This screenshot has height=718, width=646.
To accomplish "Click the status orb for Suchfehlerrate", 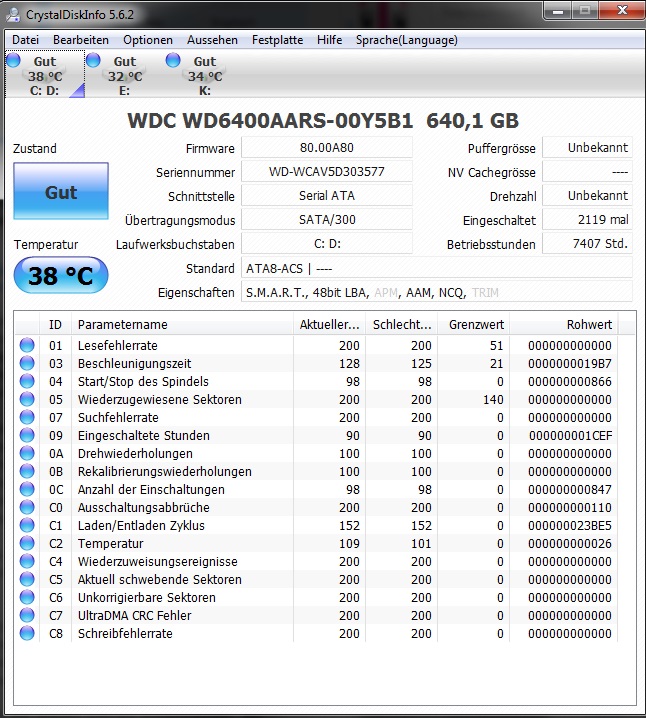I will [x=27, y=417].
